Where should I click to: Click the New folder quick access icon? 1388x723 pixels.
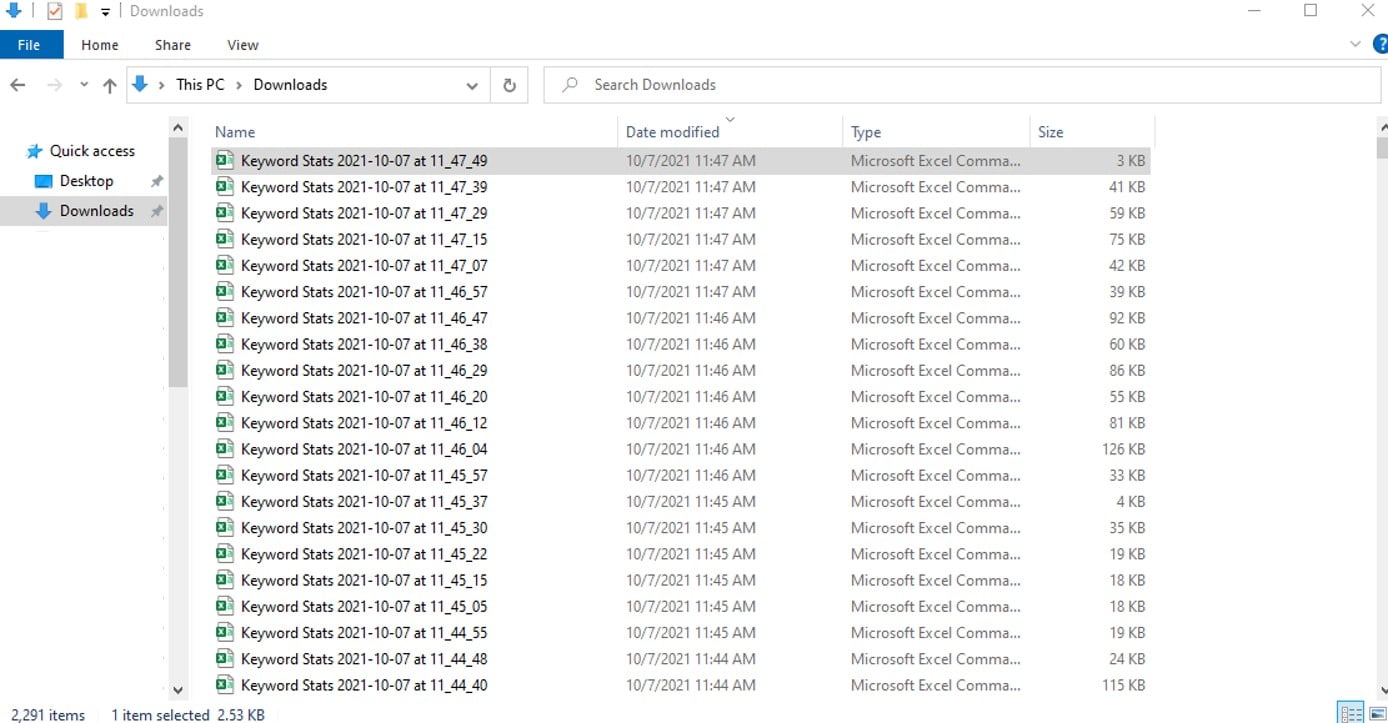click(81, 11)
